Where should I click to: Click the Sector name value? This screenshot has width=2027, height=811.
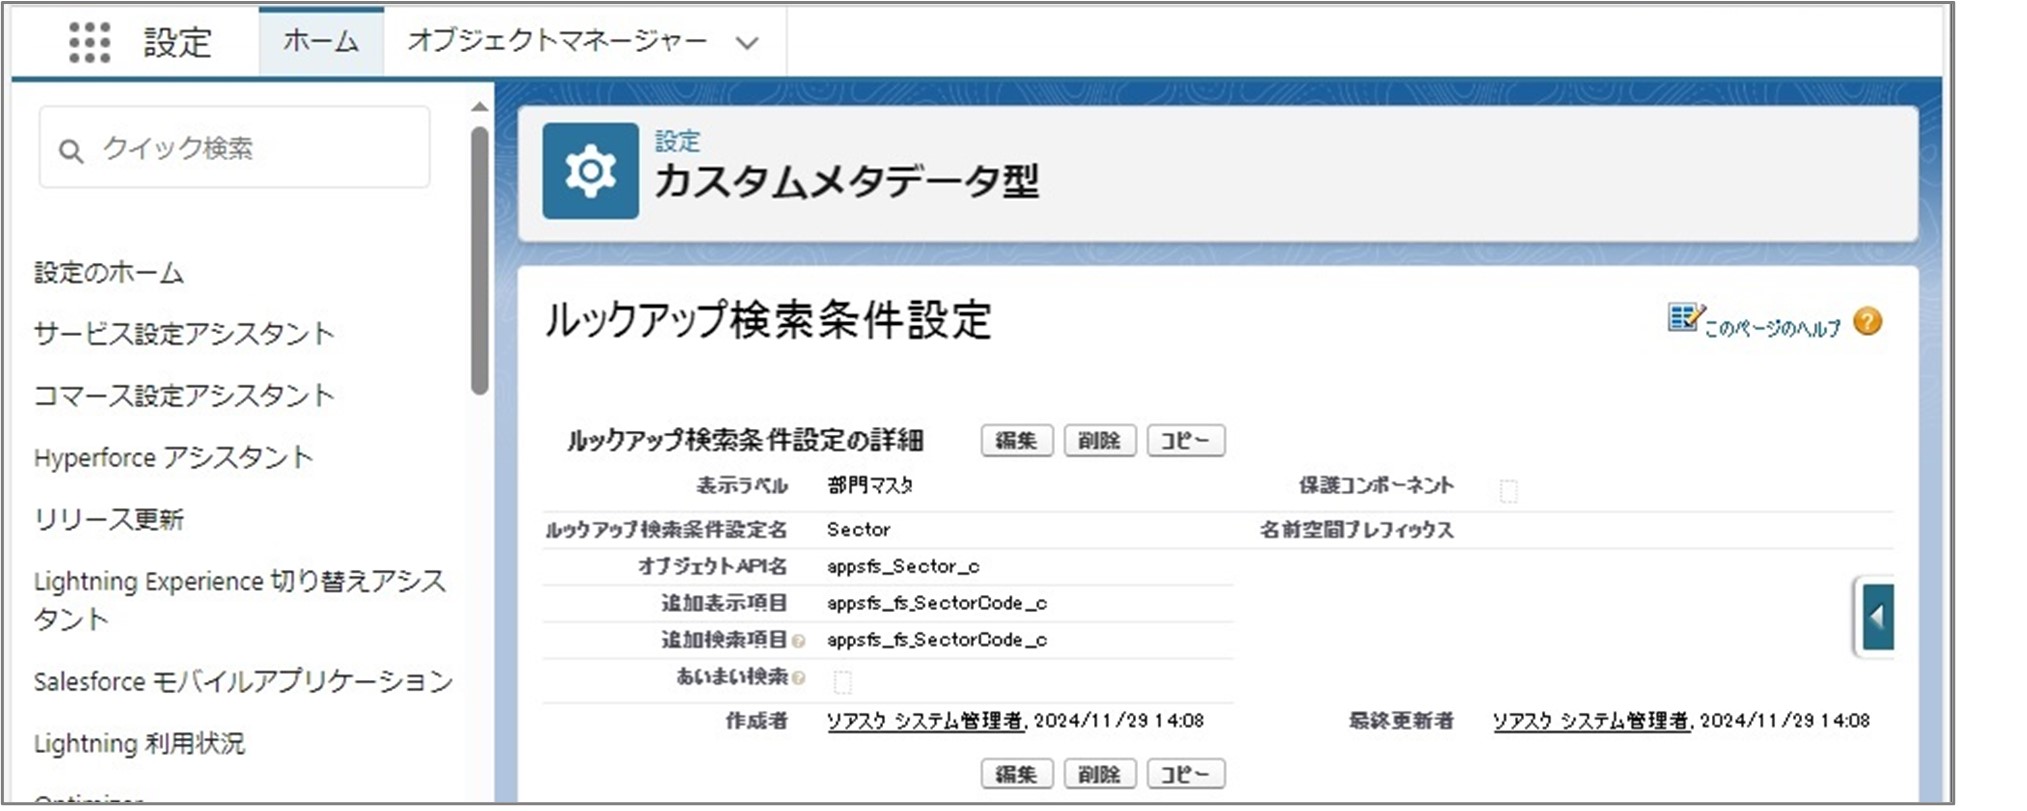click(x=858, y=530)
